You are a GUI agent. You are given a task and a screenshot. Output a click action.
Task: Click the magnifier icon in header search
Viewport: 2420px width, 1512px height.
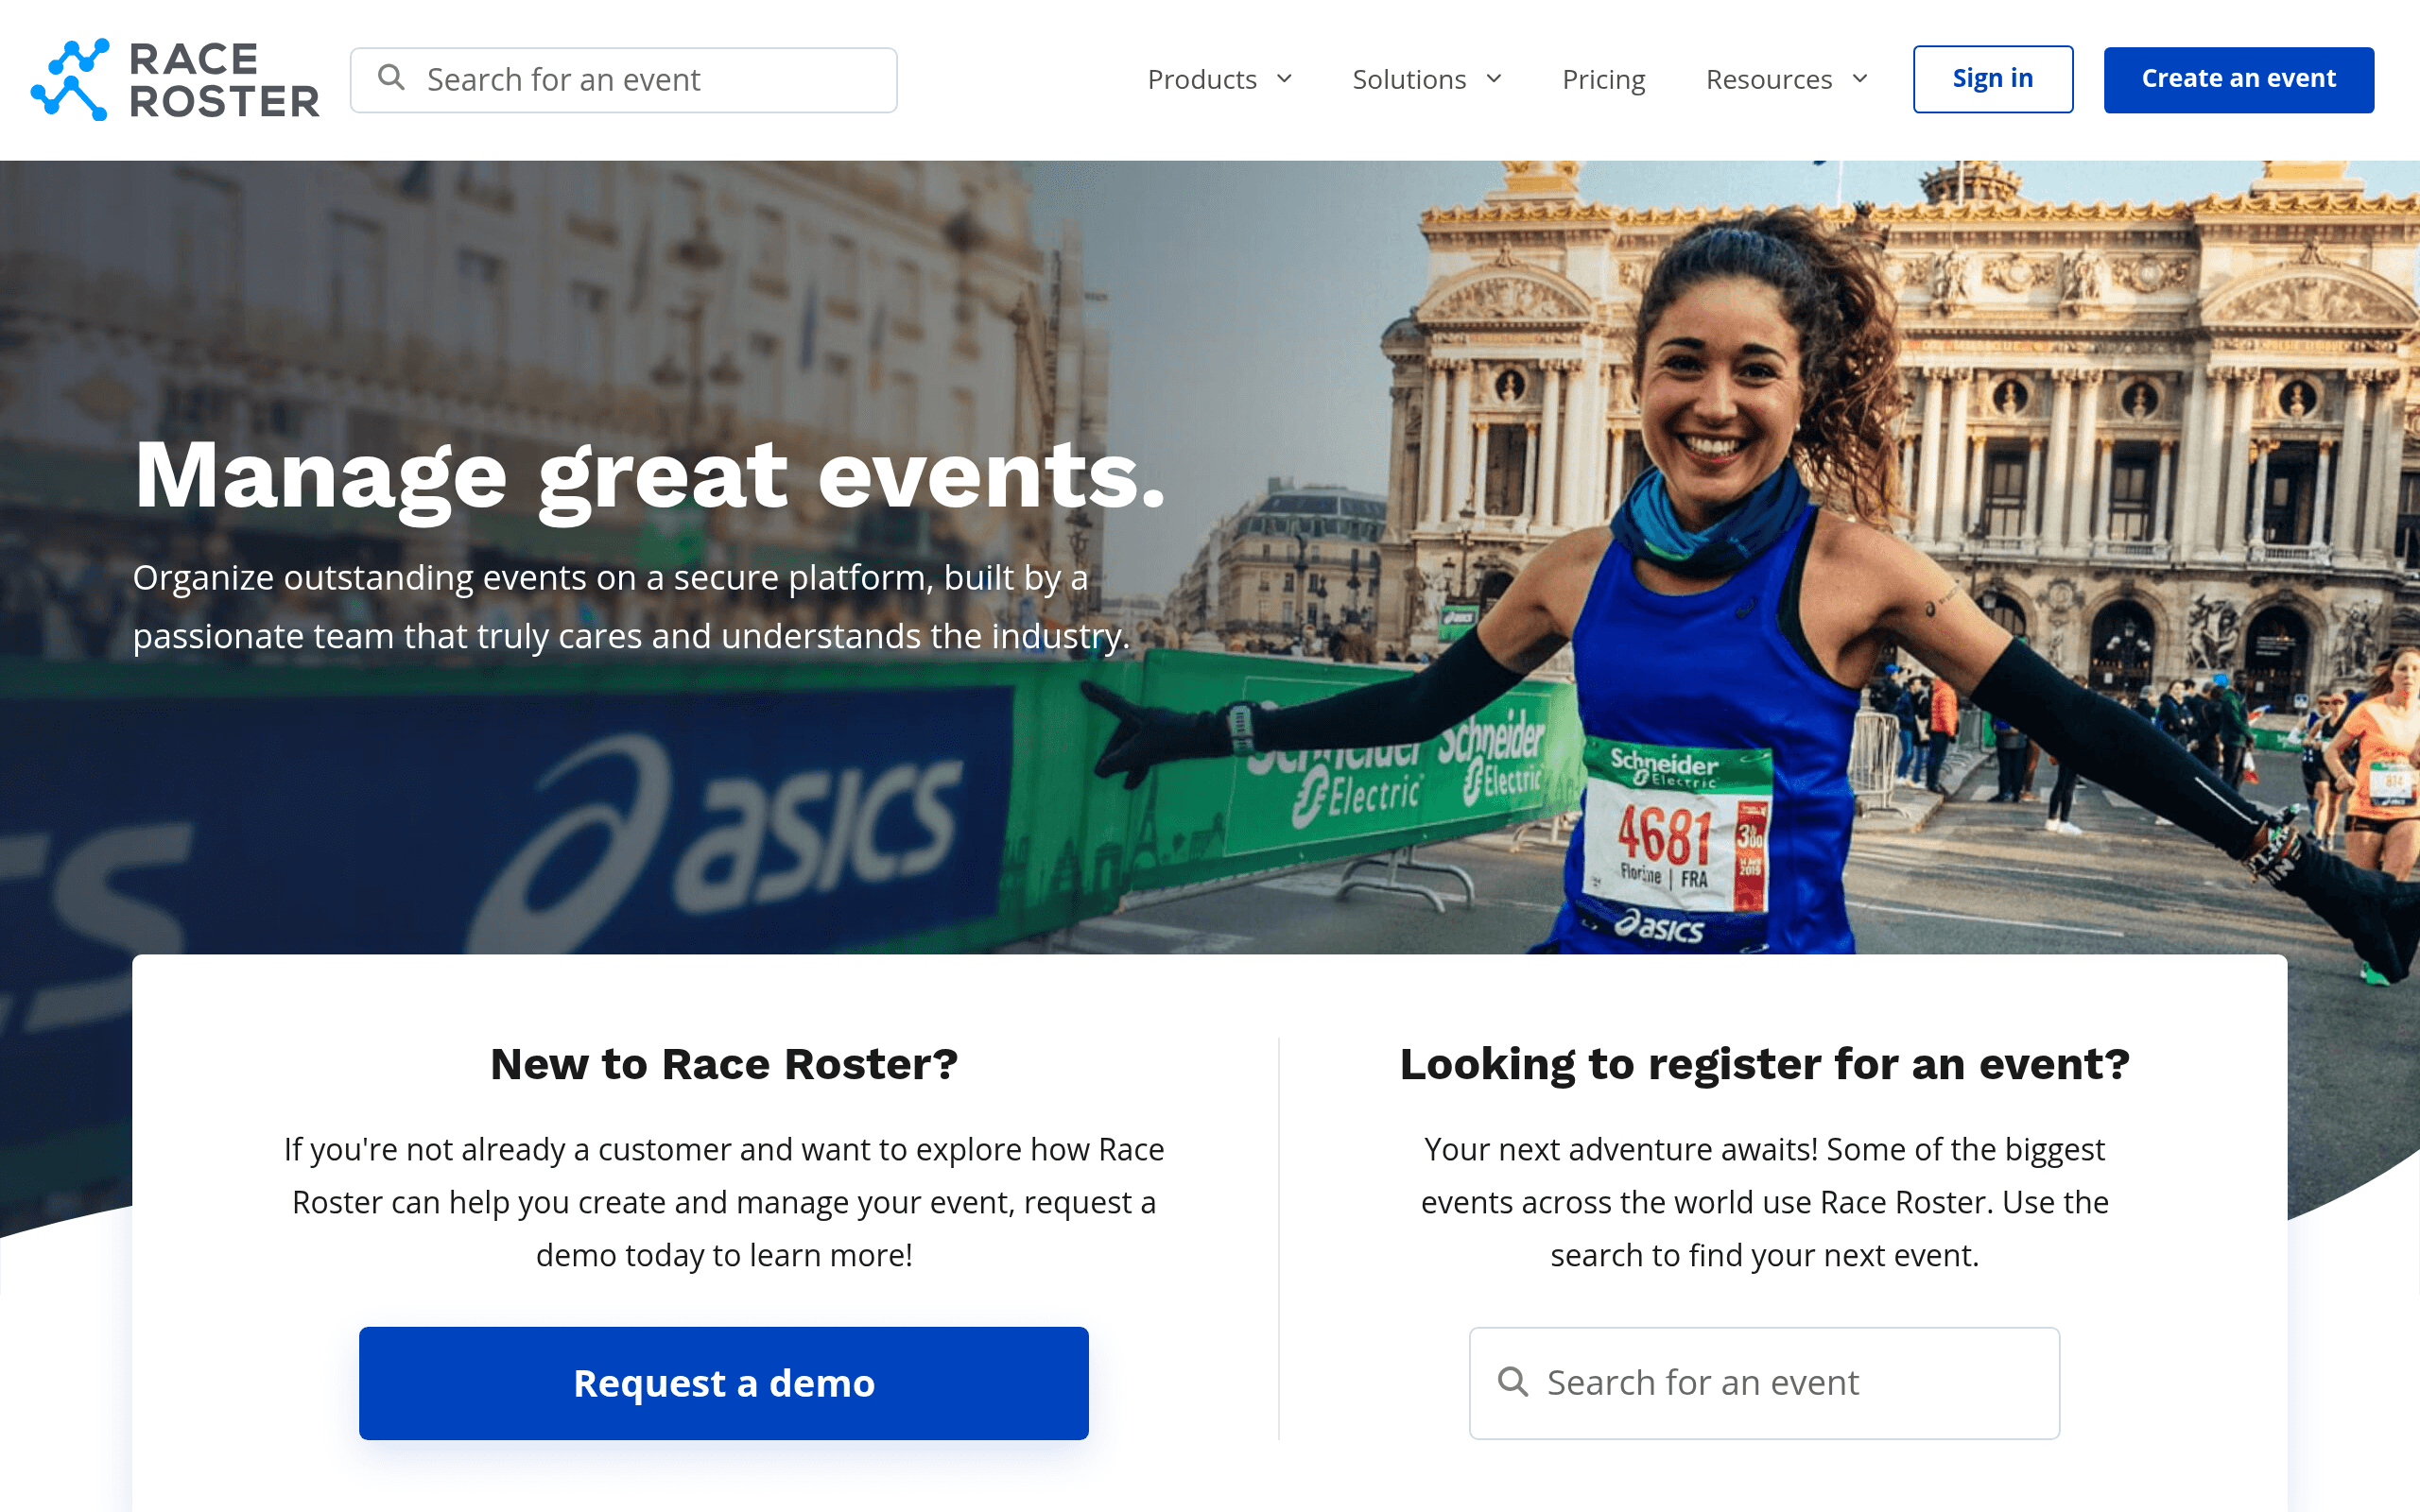(391, 78)
